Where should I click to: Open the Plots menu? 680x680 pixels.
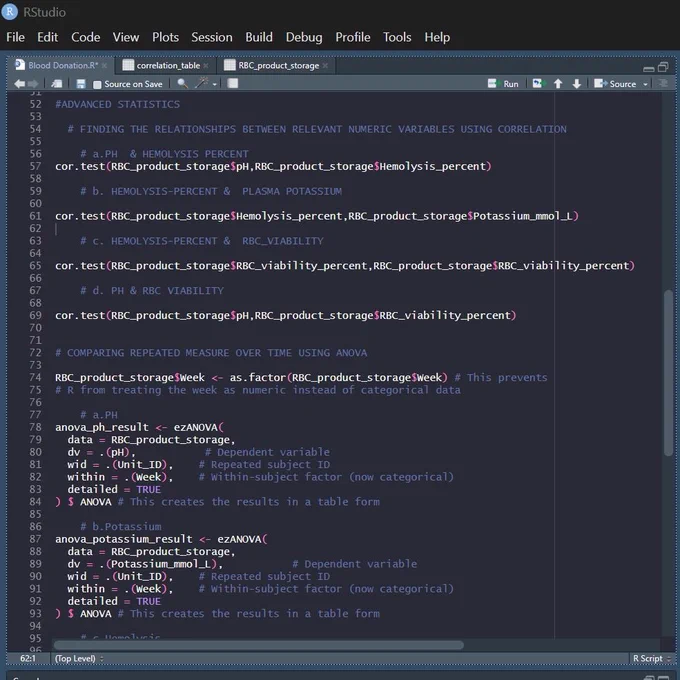pyautogui.click(x=165, y=37)
